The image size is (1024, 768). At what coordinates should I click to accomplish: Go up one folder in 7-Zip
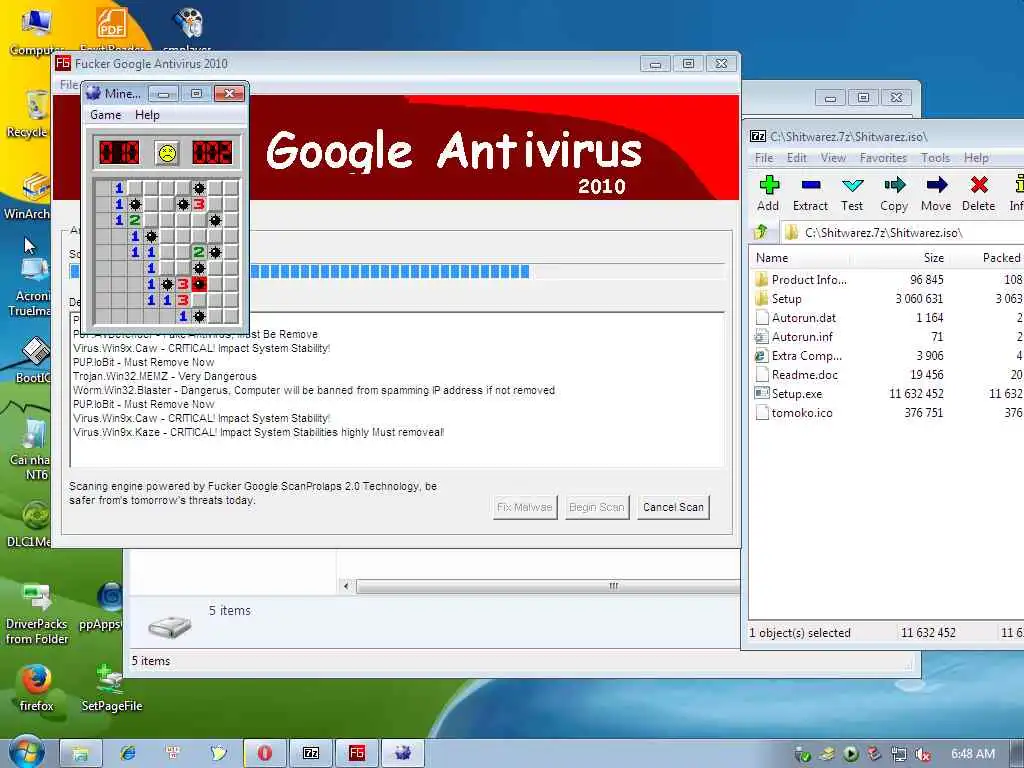point(761,232)
